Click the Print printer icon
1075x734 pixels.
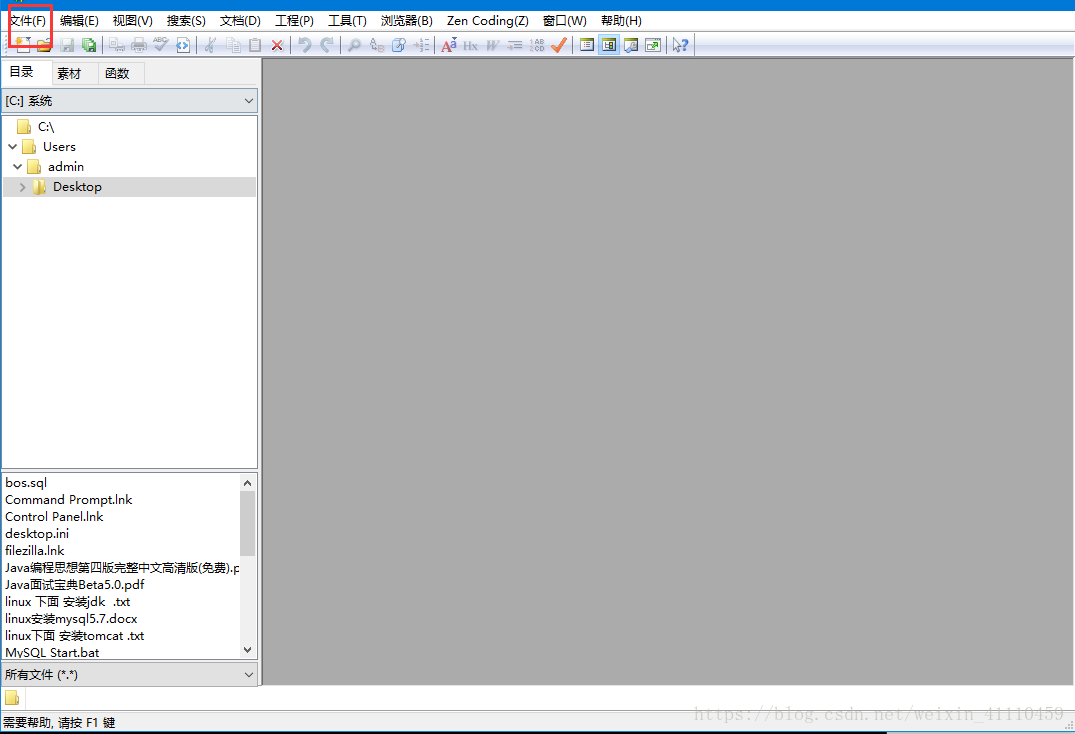point(139,45)
